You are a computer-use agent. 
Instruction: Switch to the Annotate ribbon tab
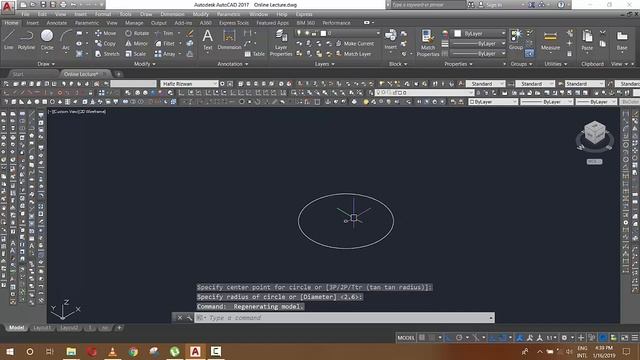(57, 23)
